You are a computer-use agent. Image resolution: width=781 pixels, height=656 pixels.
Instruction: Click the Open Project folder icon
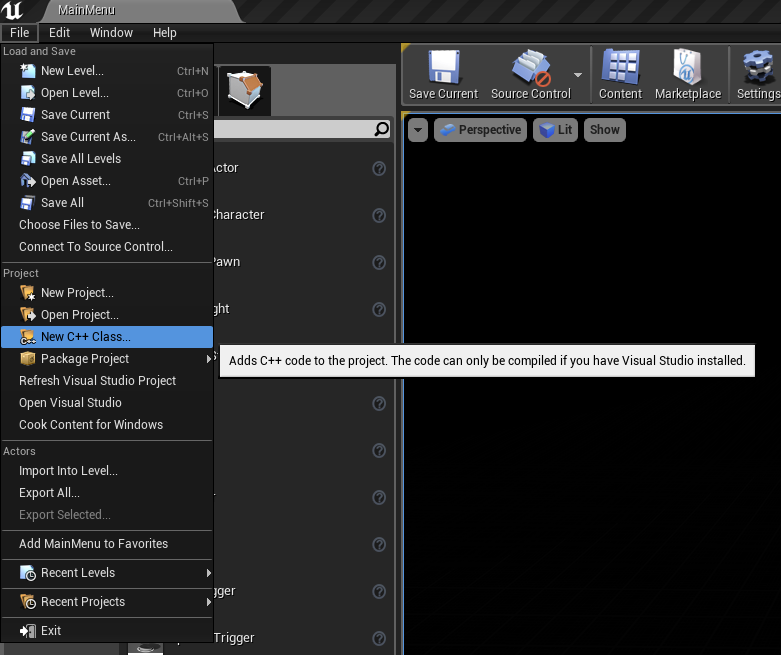pyautogui.click(x=27, y=315)
